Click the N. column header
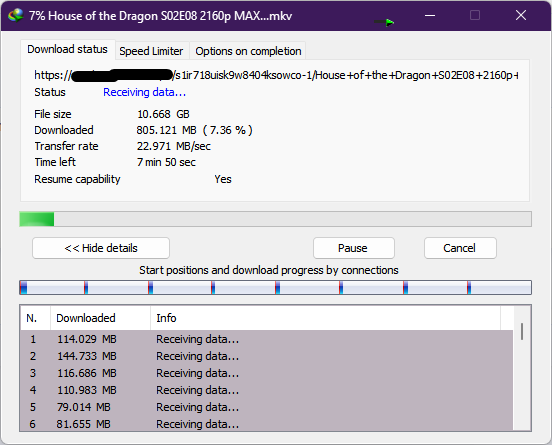 (x=36, y=318)
